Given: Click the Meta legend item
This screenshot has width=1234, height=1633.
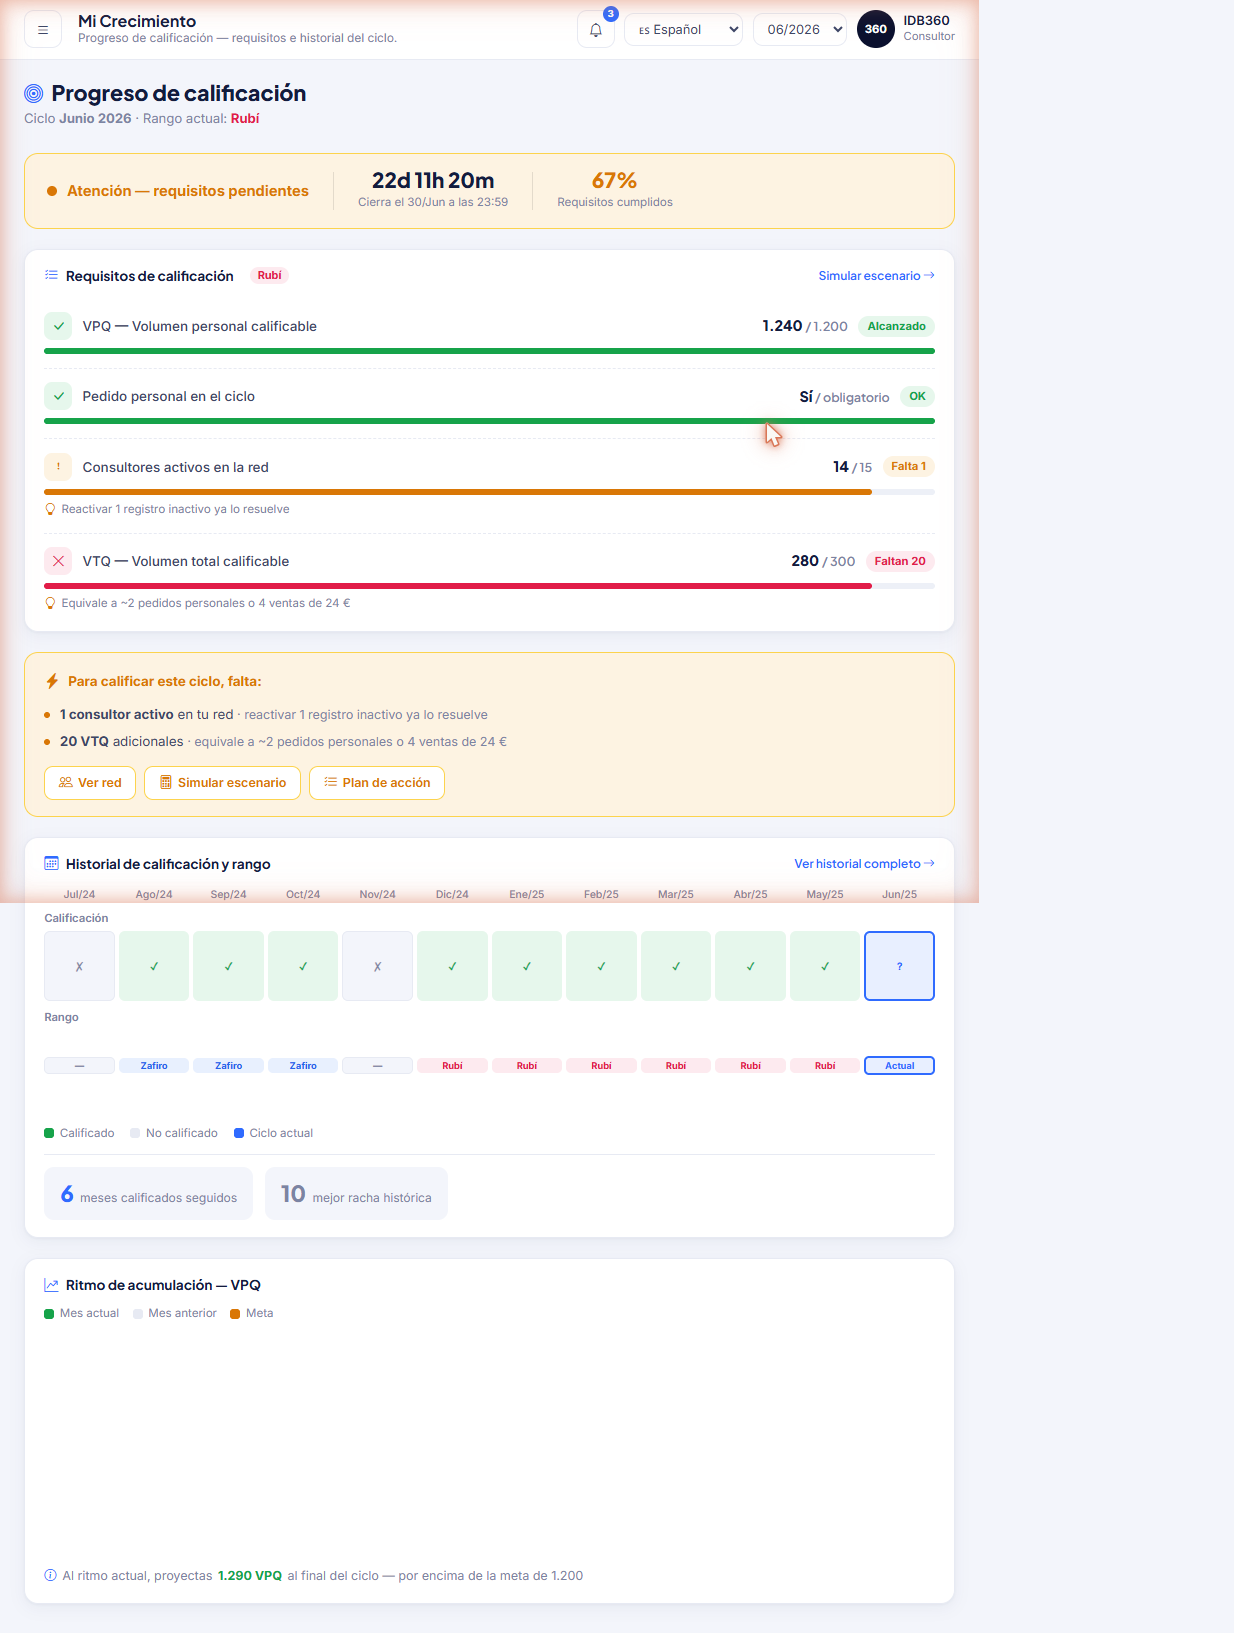Looking at the screenshot, I should [252, 1313].
